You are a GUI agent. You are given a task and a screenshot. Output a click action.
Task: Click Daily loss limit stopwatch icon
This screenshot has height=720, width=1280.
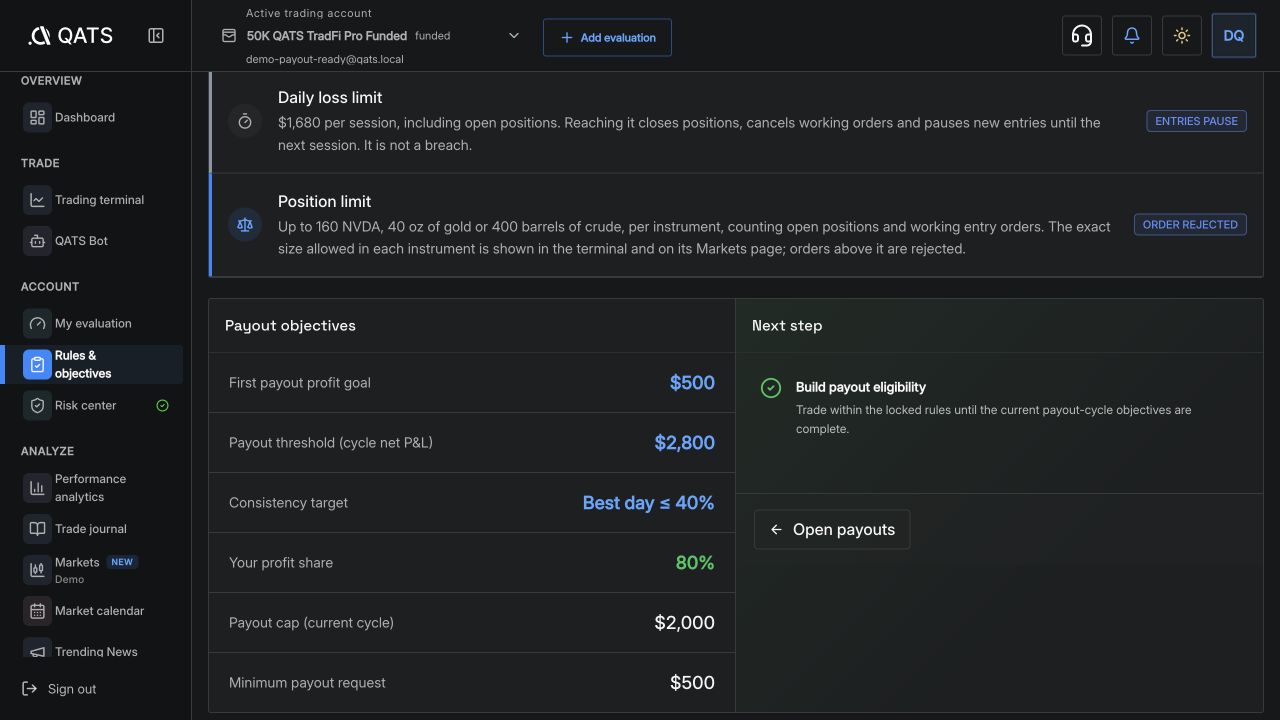(245, 121)
